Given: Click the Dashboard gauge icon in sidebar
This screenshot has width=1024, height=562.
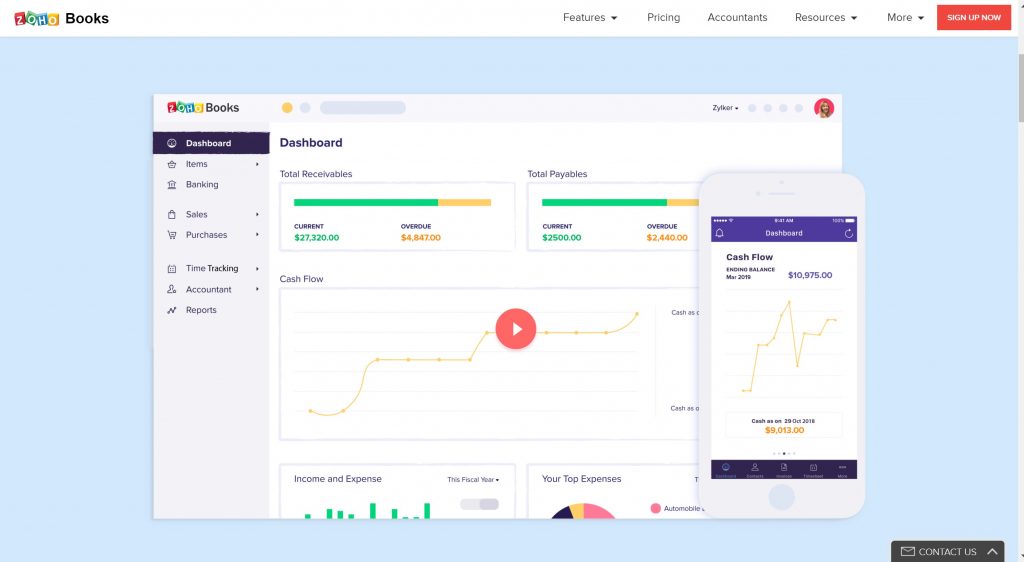Looking at the screenshot, I should [172, 143].
